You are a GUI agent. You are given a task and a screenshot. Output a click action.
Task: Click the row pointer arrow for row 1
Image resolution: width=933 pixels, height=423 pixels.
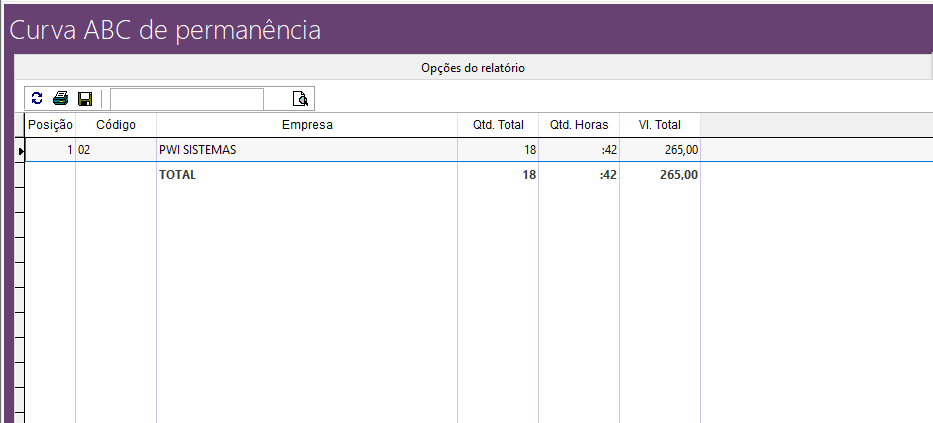click(21, 151)
